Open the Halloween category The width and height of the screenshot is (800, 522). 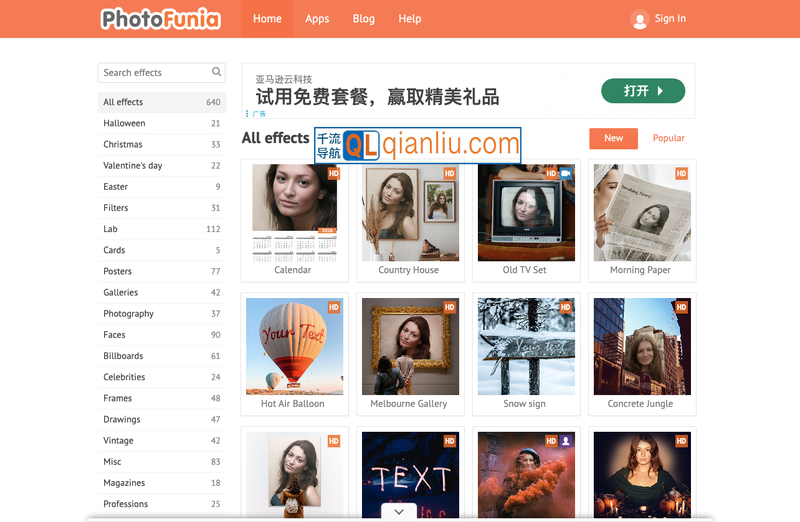point(162,123)
